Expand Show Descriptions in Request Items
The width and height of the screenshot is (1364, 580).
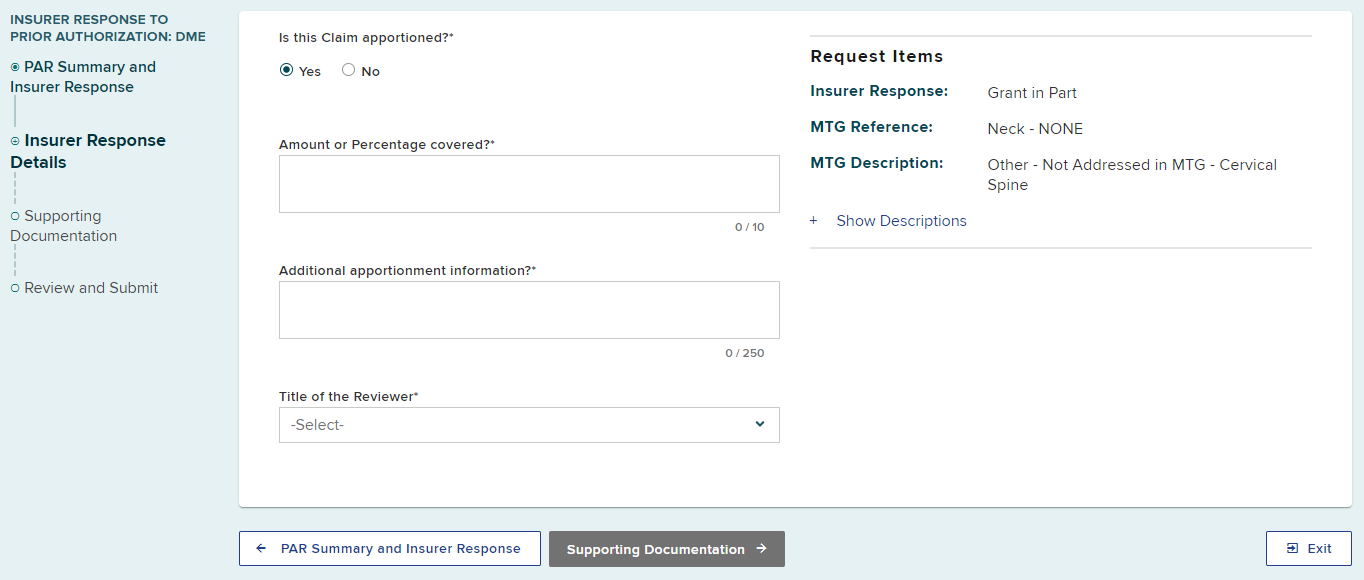(x=901, y=220)
